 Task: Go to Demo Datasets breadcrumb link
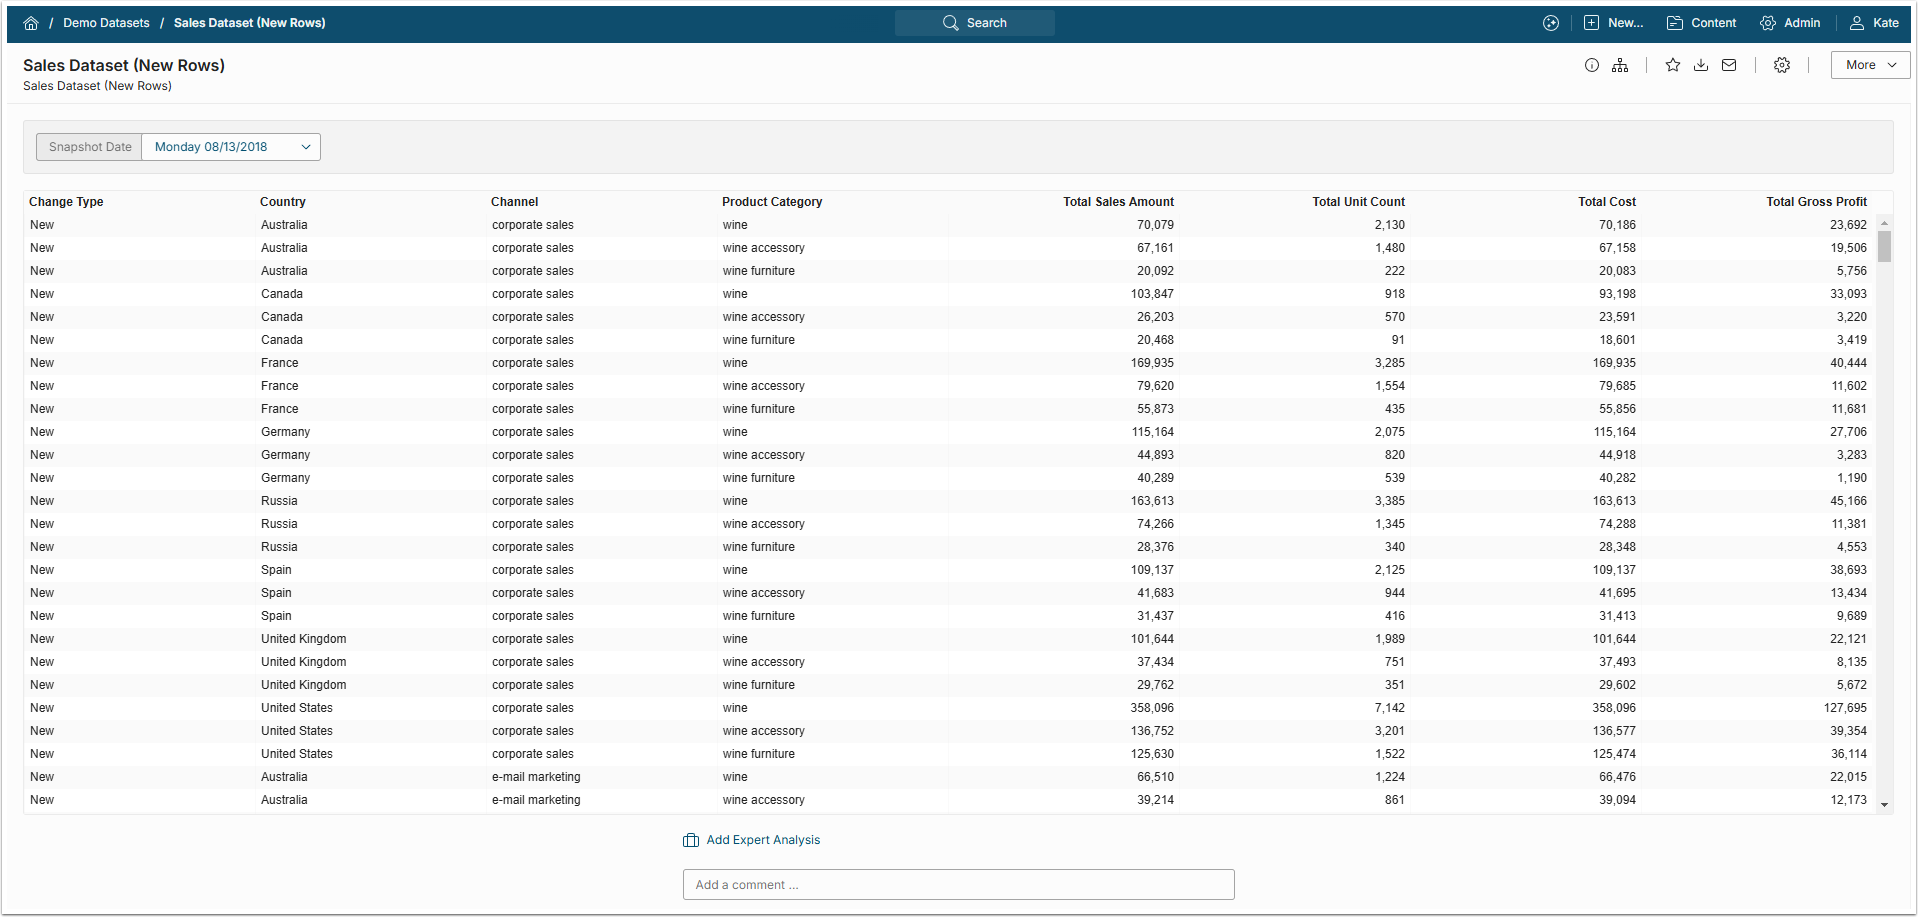tap(106, 23)
